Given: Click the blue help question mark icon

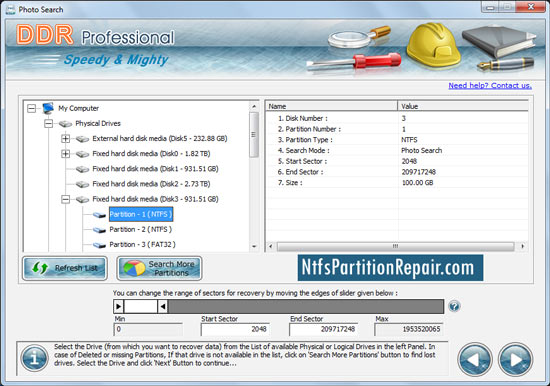Looking at the screenshot, I should (454, 306).
